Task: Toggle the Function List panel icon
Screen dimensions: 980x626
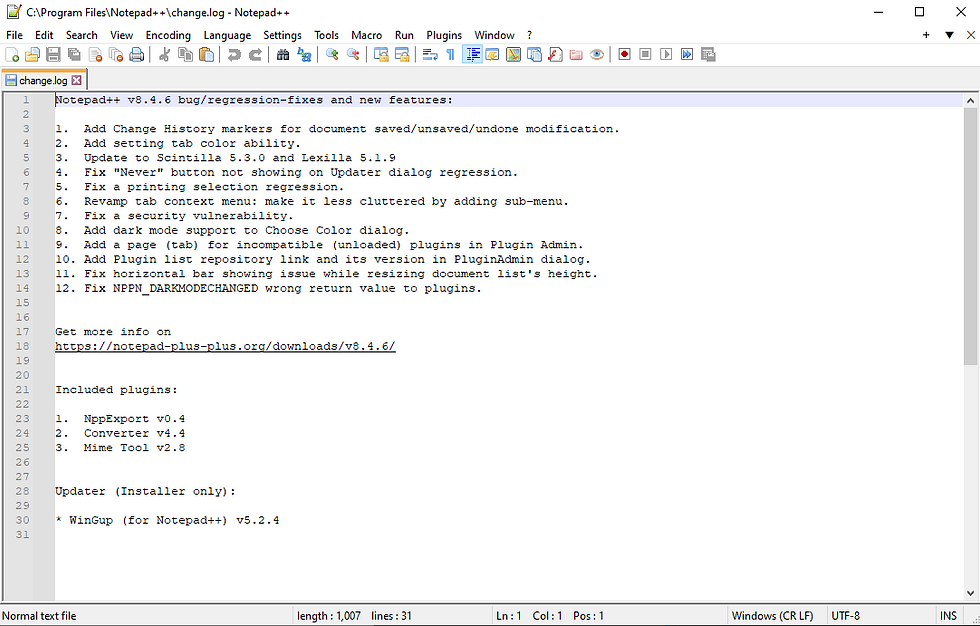Action: 555,55
